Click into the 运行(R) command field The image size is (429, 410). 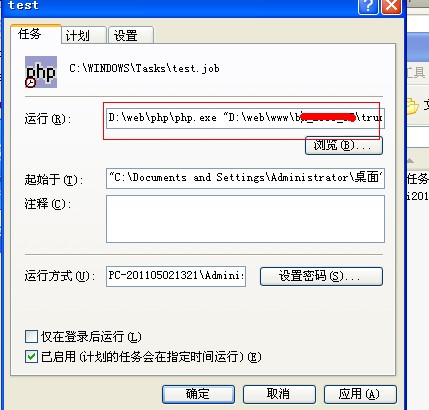click(245, 118)
